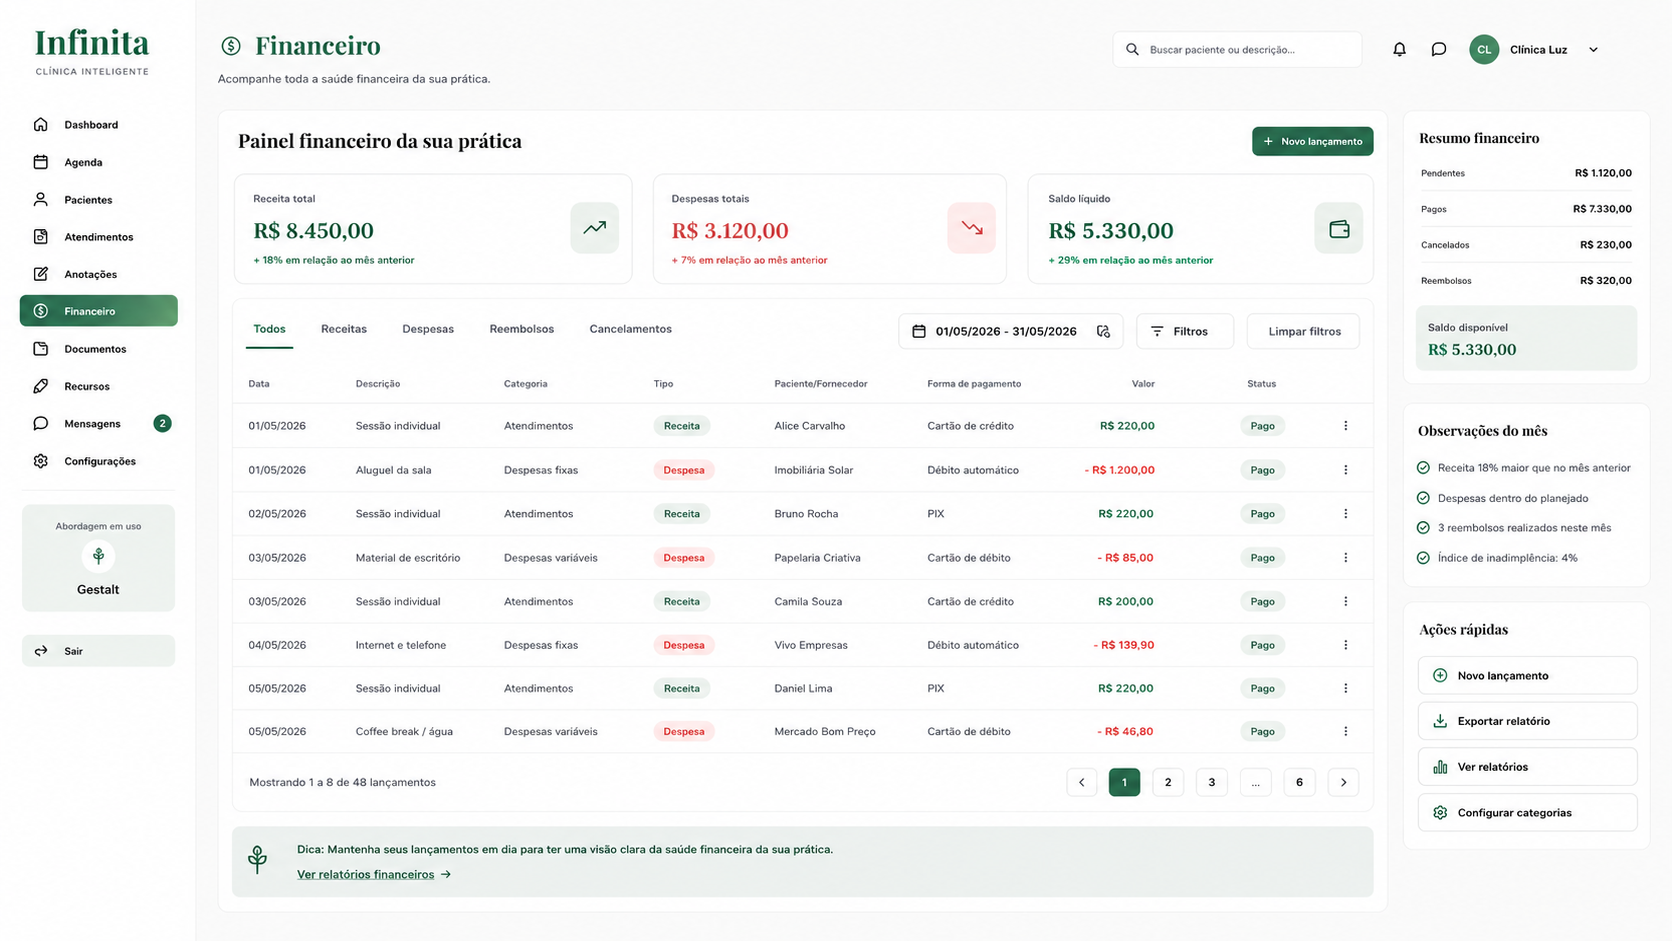This screenshot has height=941, width=1672.
Task: Click the Data column header
Action: tap(259, 384)
